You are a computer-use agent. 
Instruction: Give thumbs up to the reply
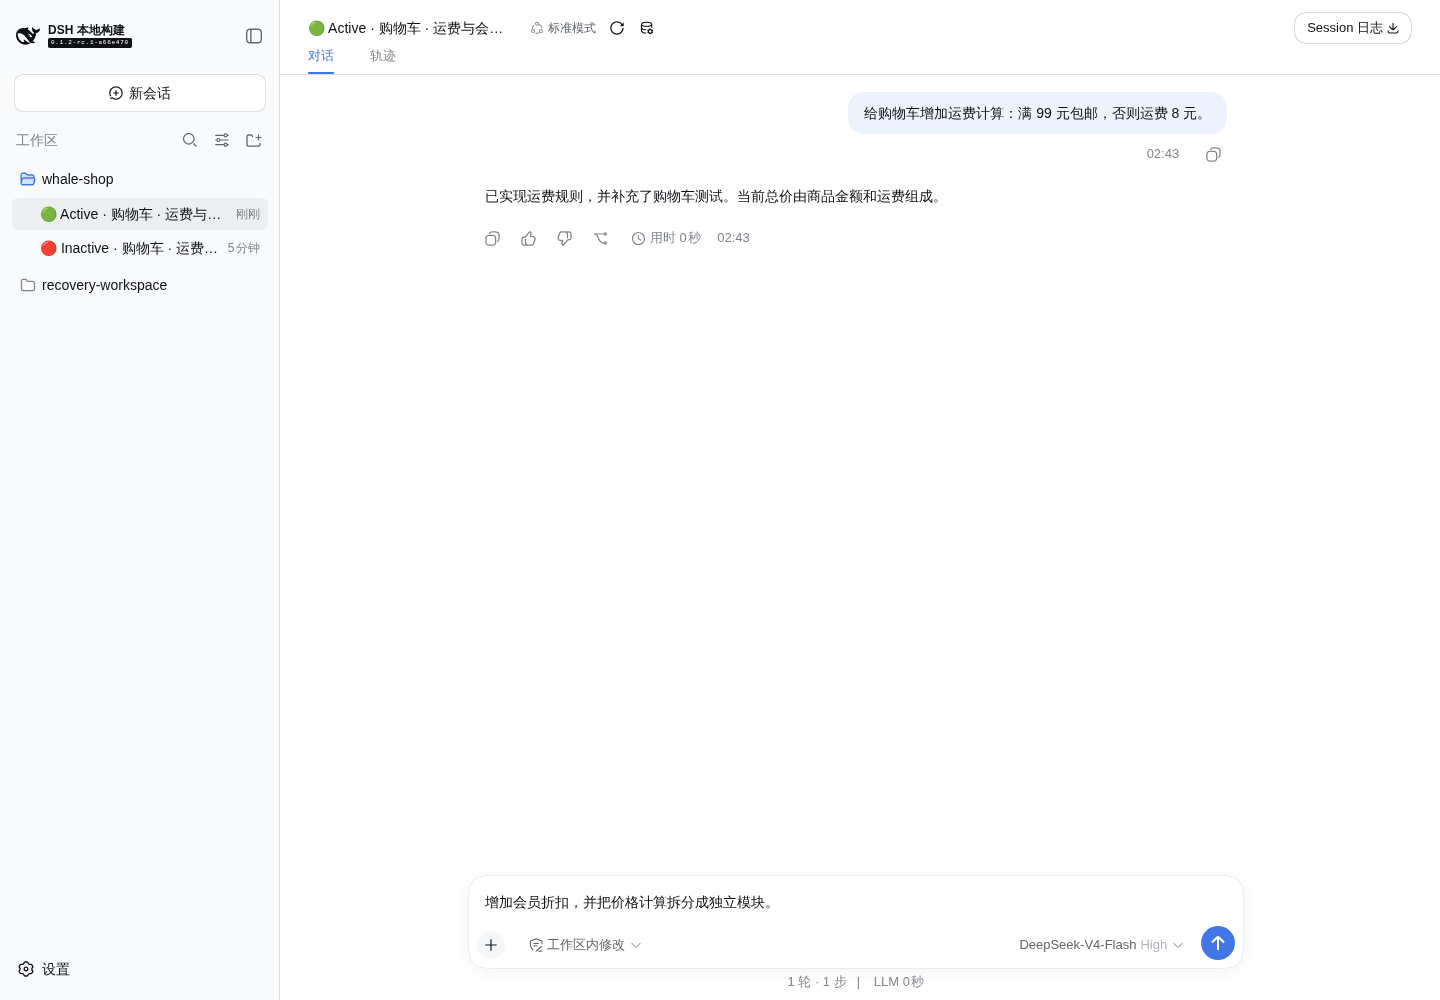(528, 238)
